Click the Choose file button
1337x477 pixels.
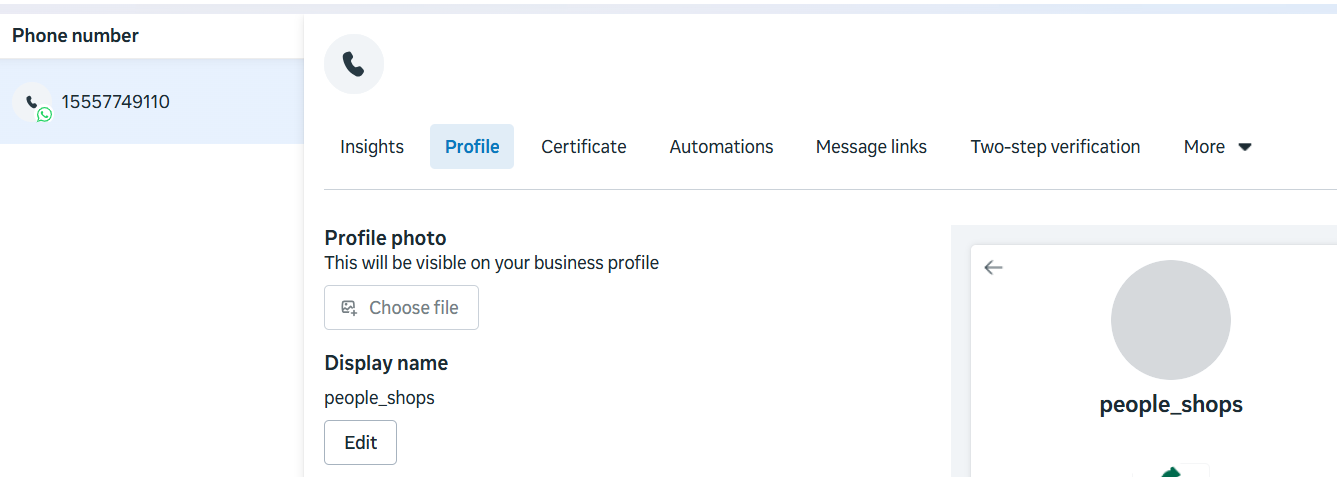tap(401, 308)
